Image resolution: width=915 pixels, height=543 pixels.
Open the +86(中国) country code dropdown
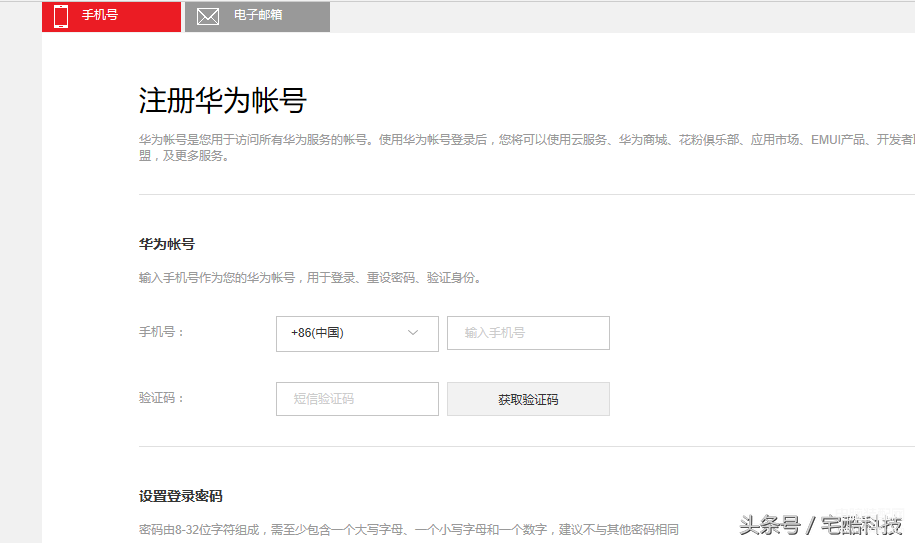(357, 334)
